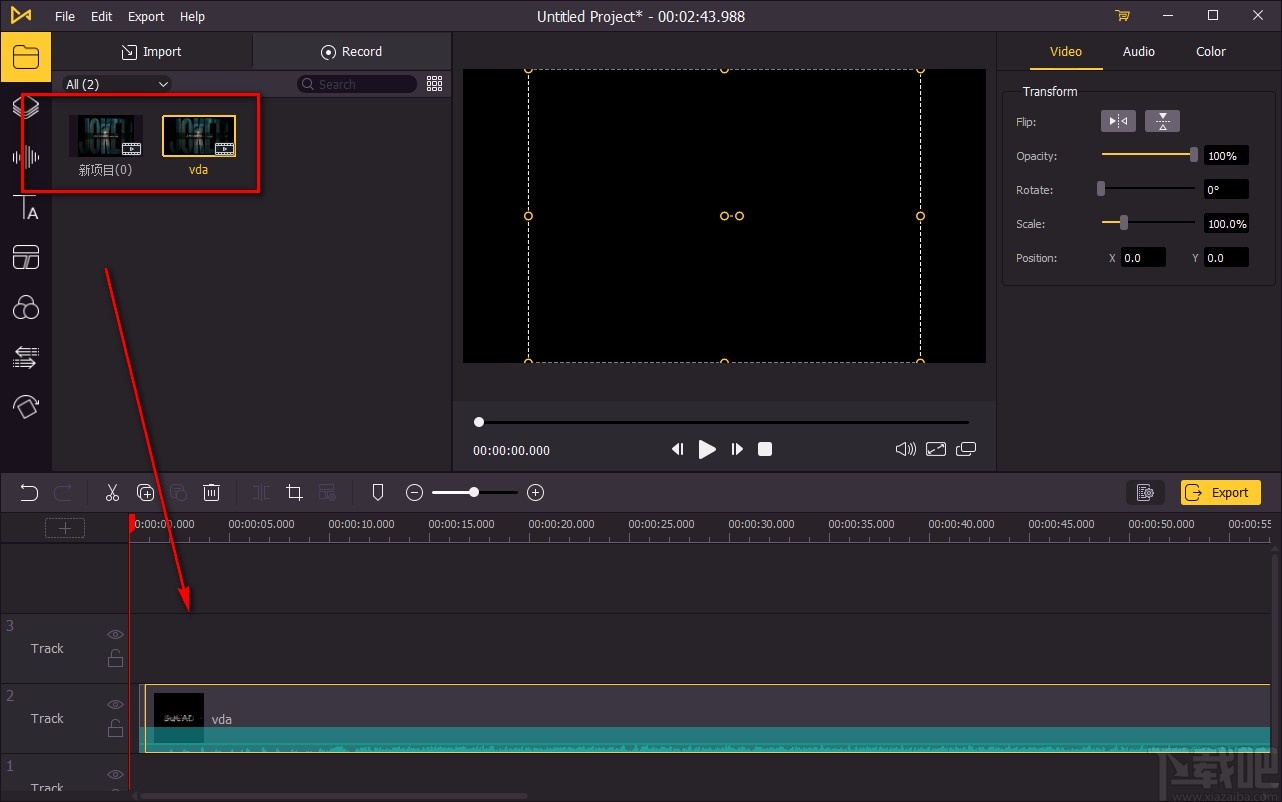
Task: Hide Track 3 with the eye icon
Action: point(115,634)
